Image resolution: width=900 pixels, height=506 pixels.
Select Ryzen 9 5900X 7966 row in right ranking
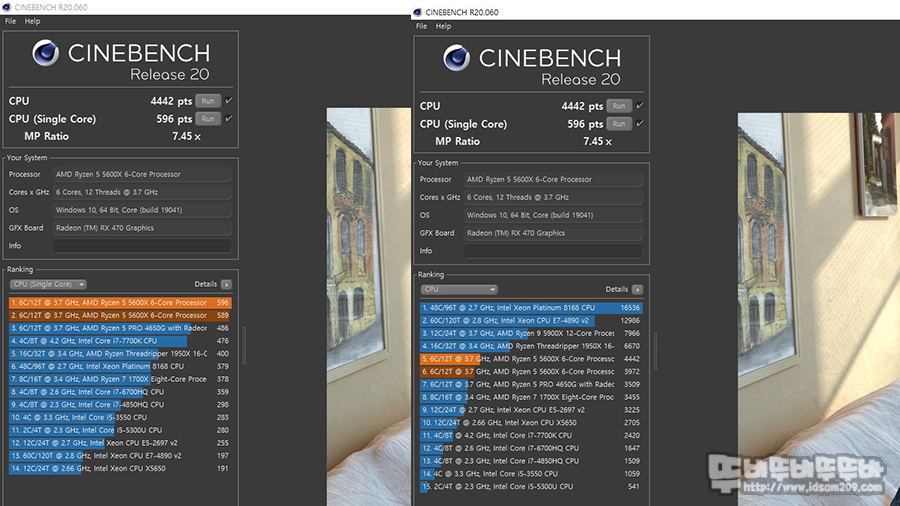click(x=531, y=333)
